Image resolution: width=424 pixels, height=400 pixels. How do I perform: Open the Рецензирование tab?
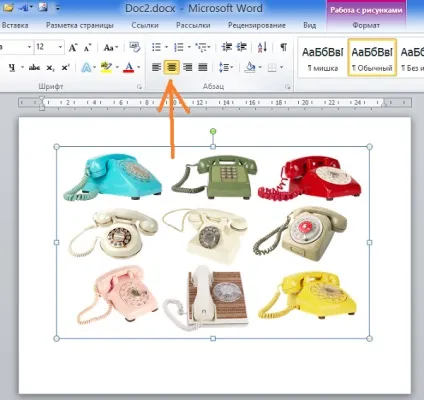point(257,25)
